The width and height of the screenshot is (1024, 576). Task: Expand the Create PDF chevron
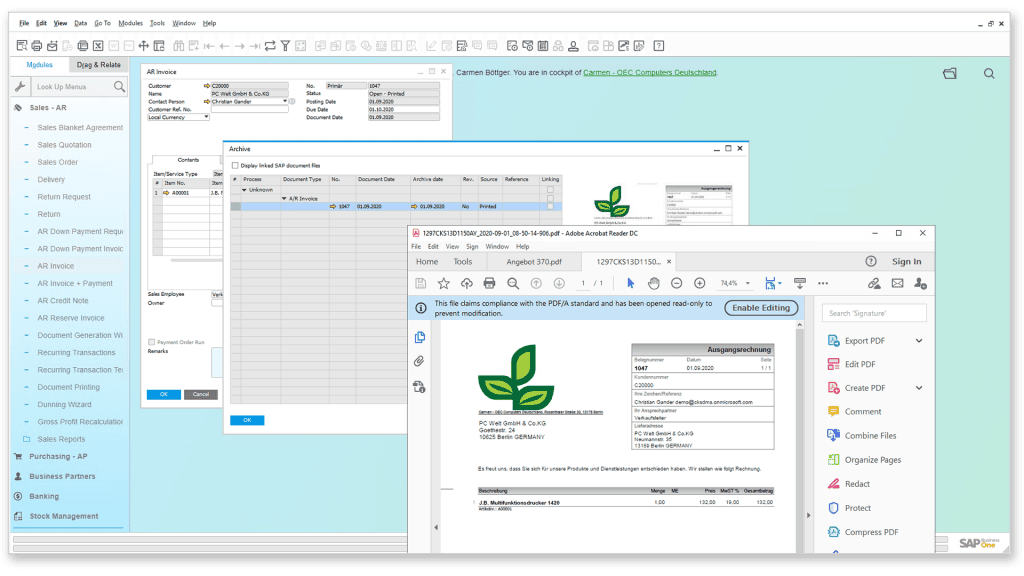(x=919, y=388)
